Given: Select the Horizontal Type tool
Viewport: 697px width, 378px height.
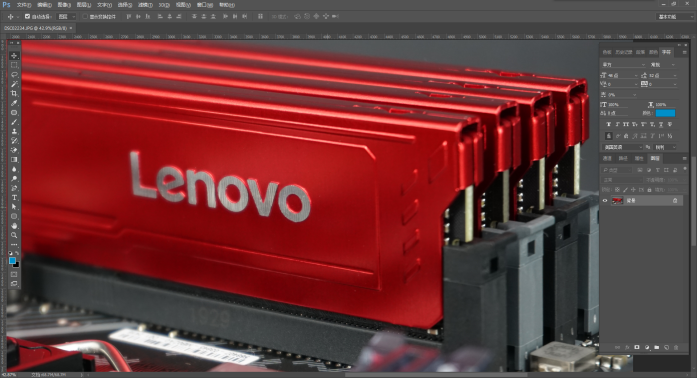Looking at the screenshot, I should 14,197.
